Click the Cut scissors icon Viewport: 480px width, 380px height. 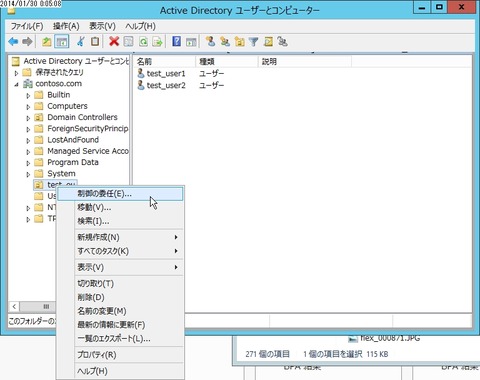tap(80, 42)
